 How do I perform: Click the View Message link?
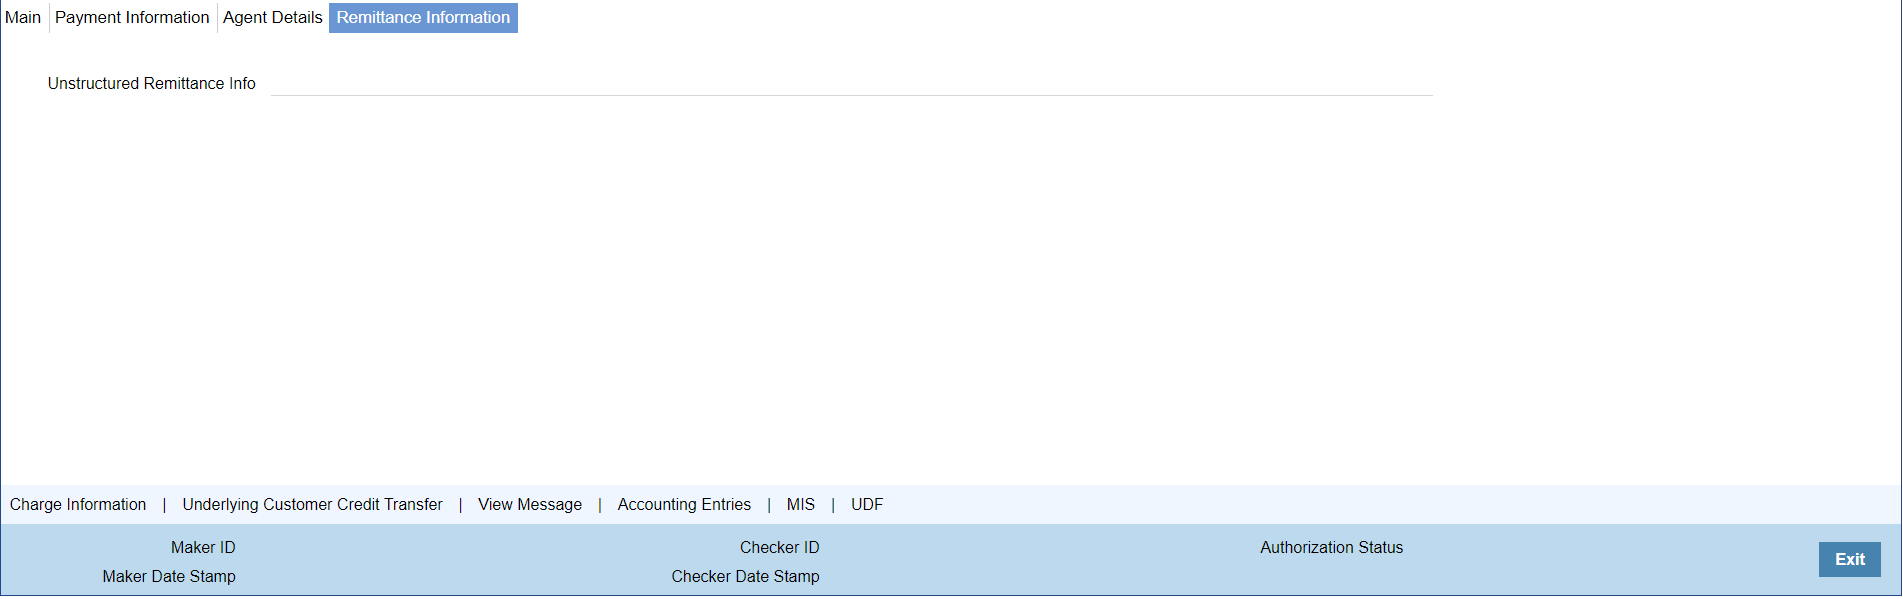click(530, 505)
